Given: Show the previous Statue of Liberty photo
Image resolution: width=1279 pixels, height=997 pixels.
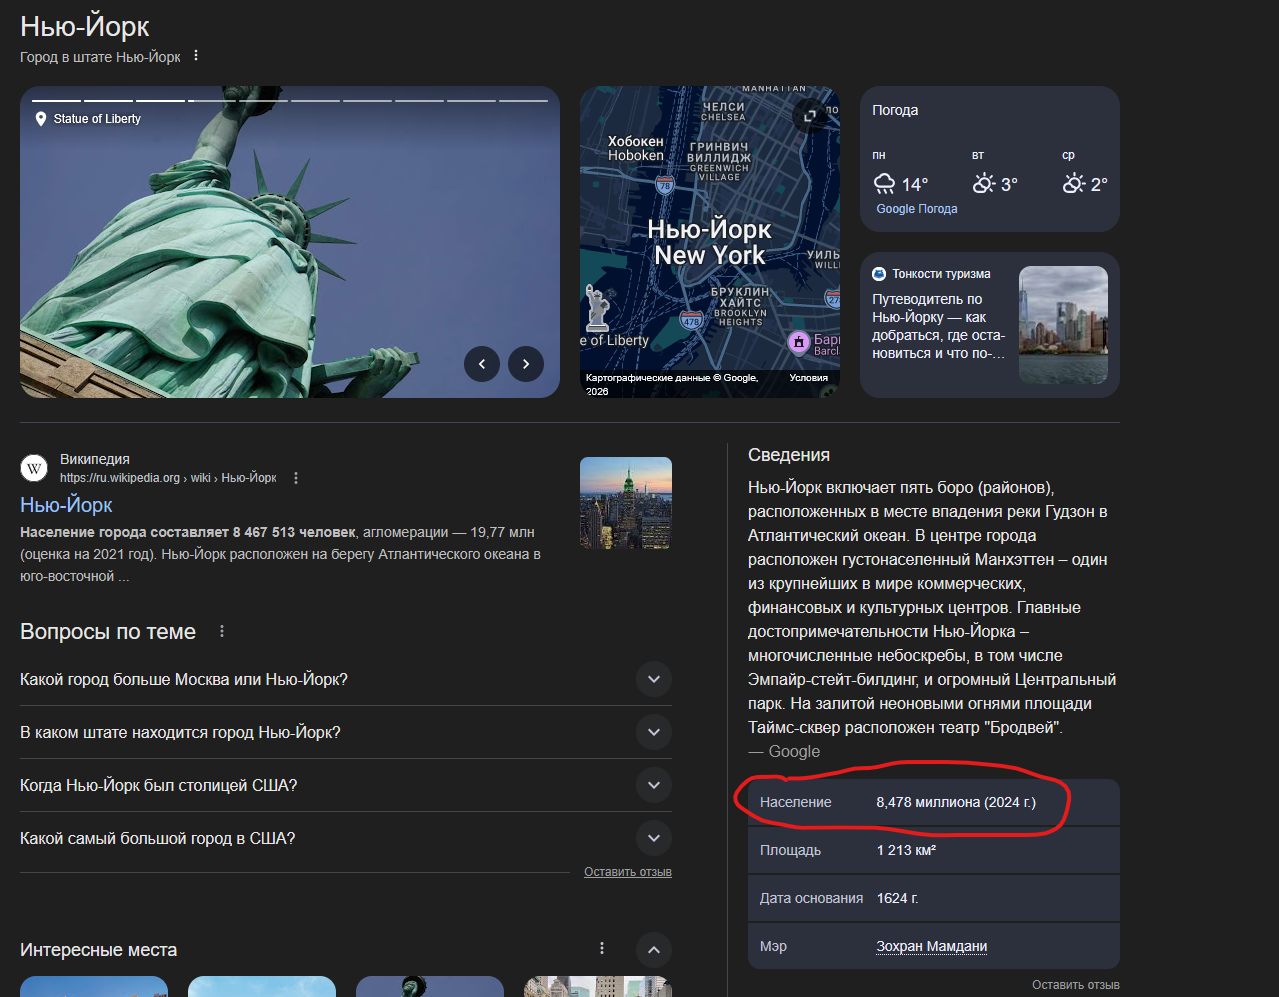Looking at the screenshot, I should 482,364.
